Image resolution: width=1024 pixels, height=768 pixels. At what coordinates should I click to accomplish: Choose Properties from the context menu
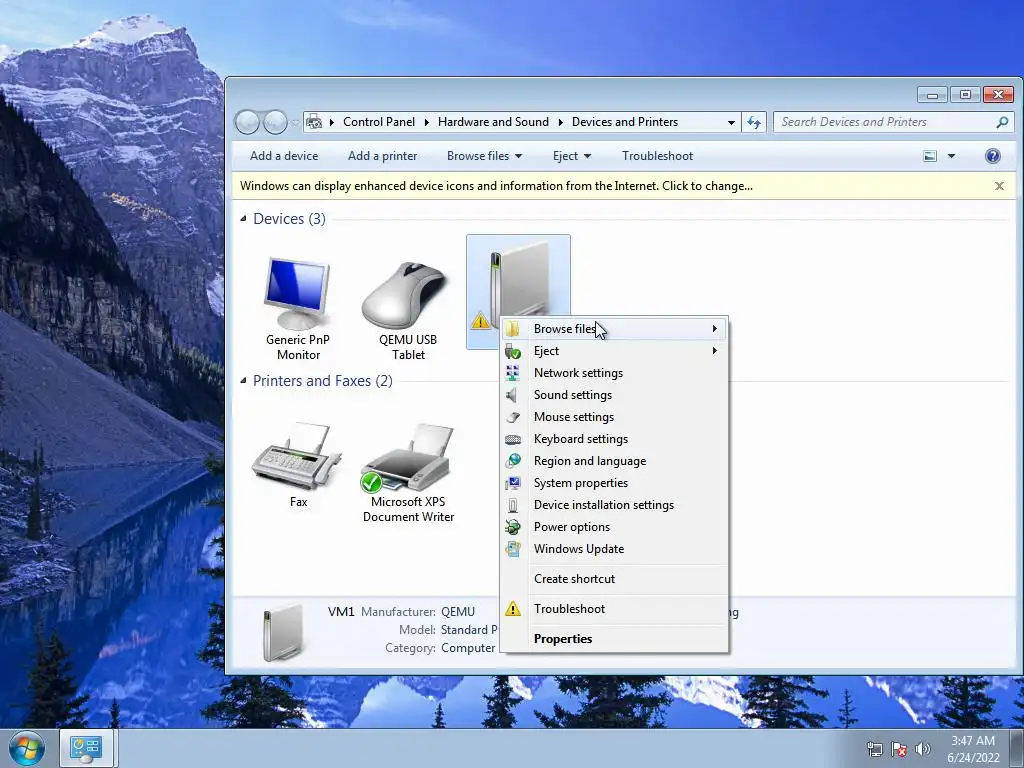[x=614, y=639]
